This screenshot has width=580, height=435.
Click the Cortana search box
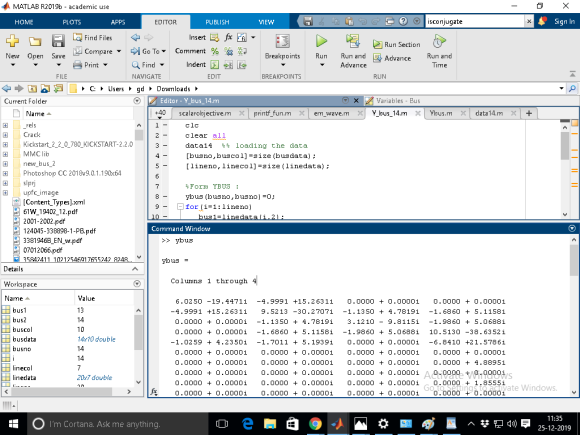[118, 424]
